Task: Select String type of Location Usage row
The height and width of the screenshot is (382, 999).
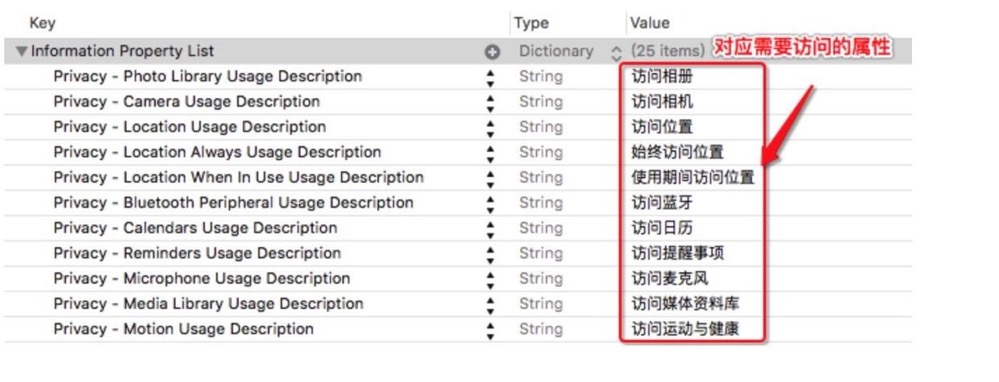Action: pos(541,127)
